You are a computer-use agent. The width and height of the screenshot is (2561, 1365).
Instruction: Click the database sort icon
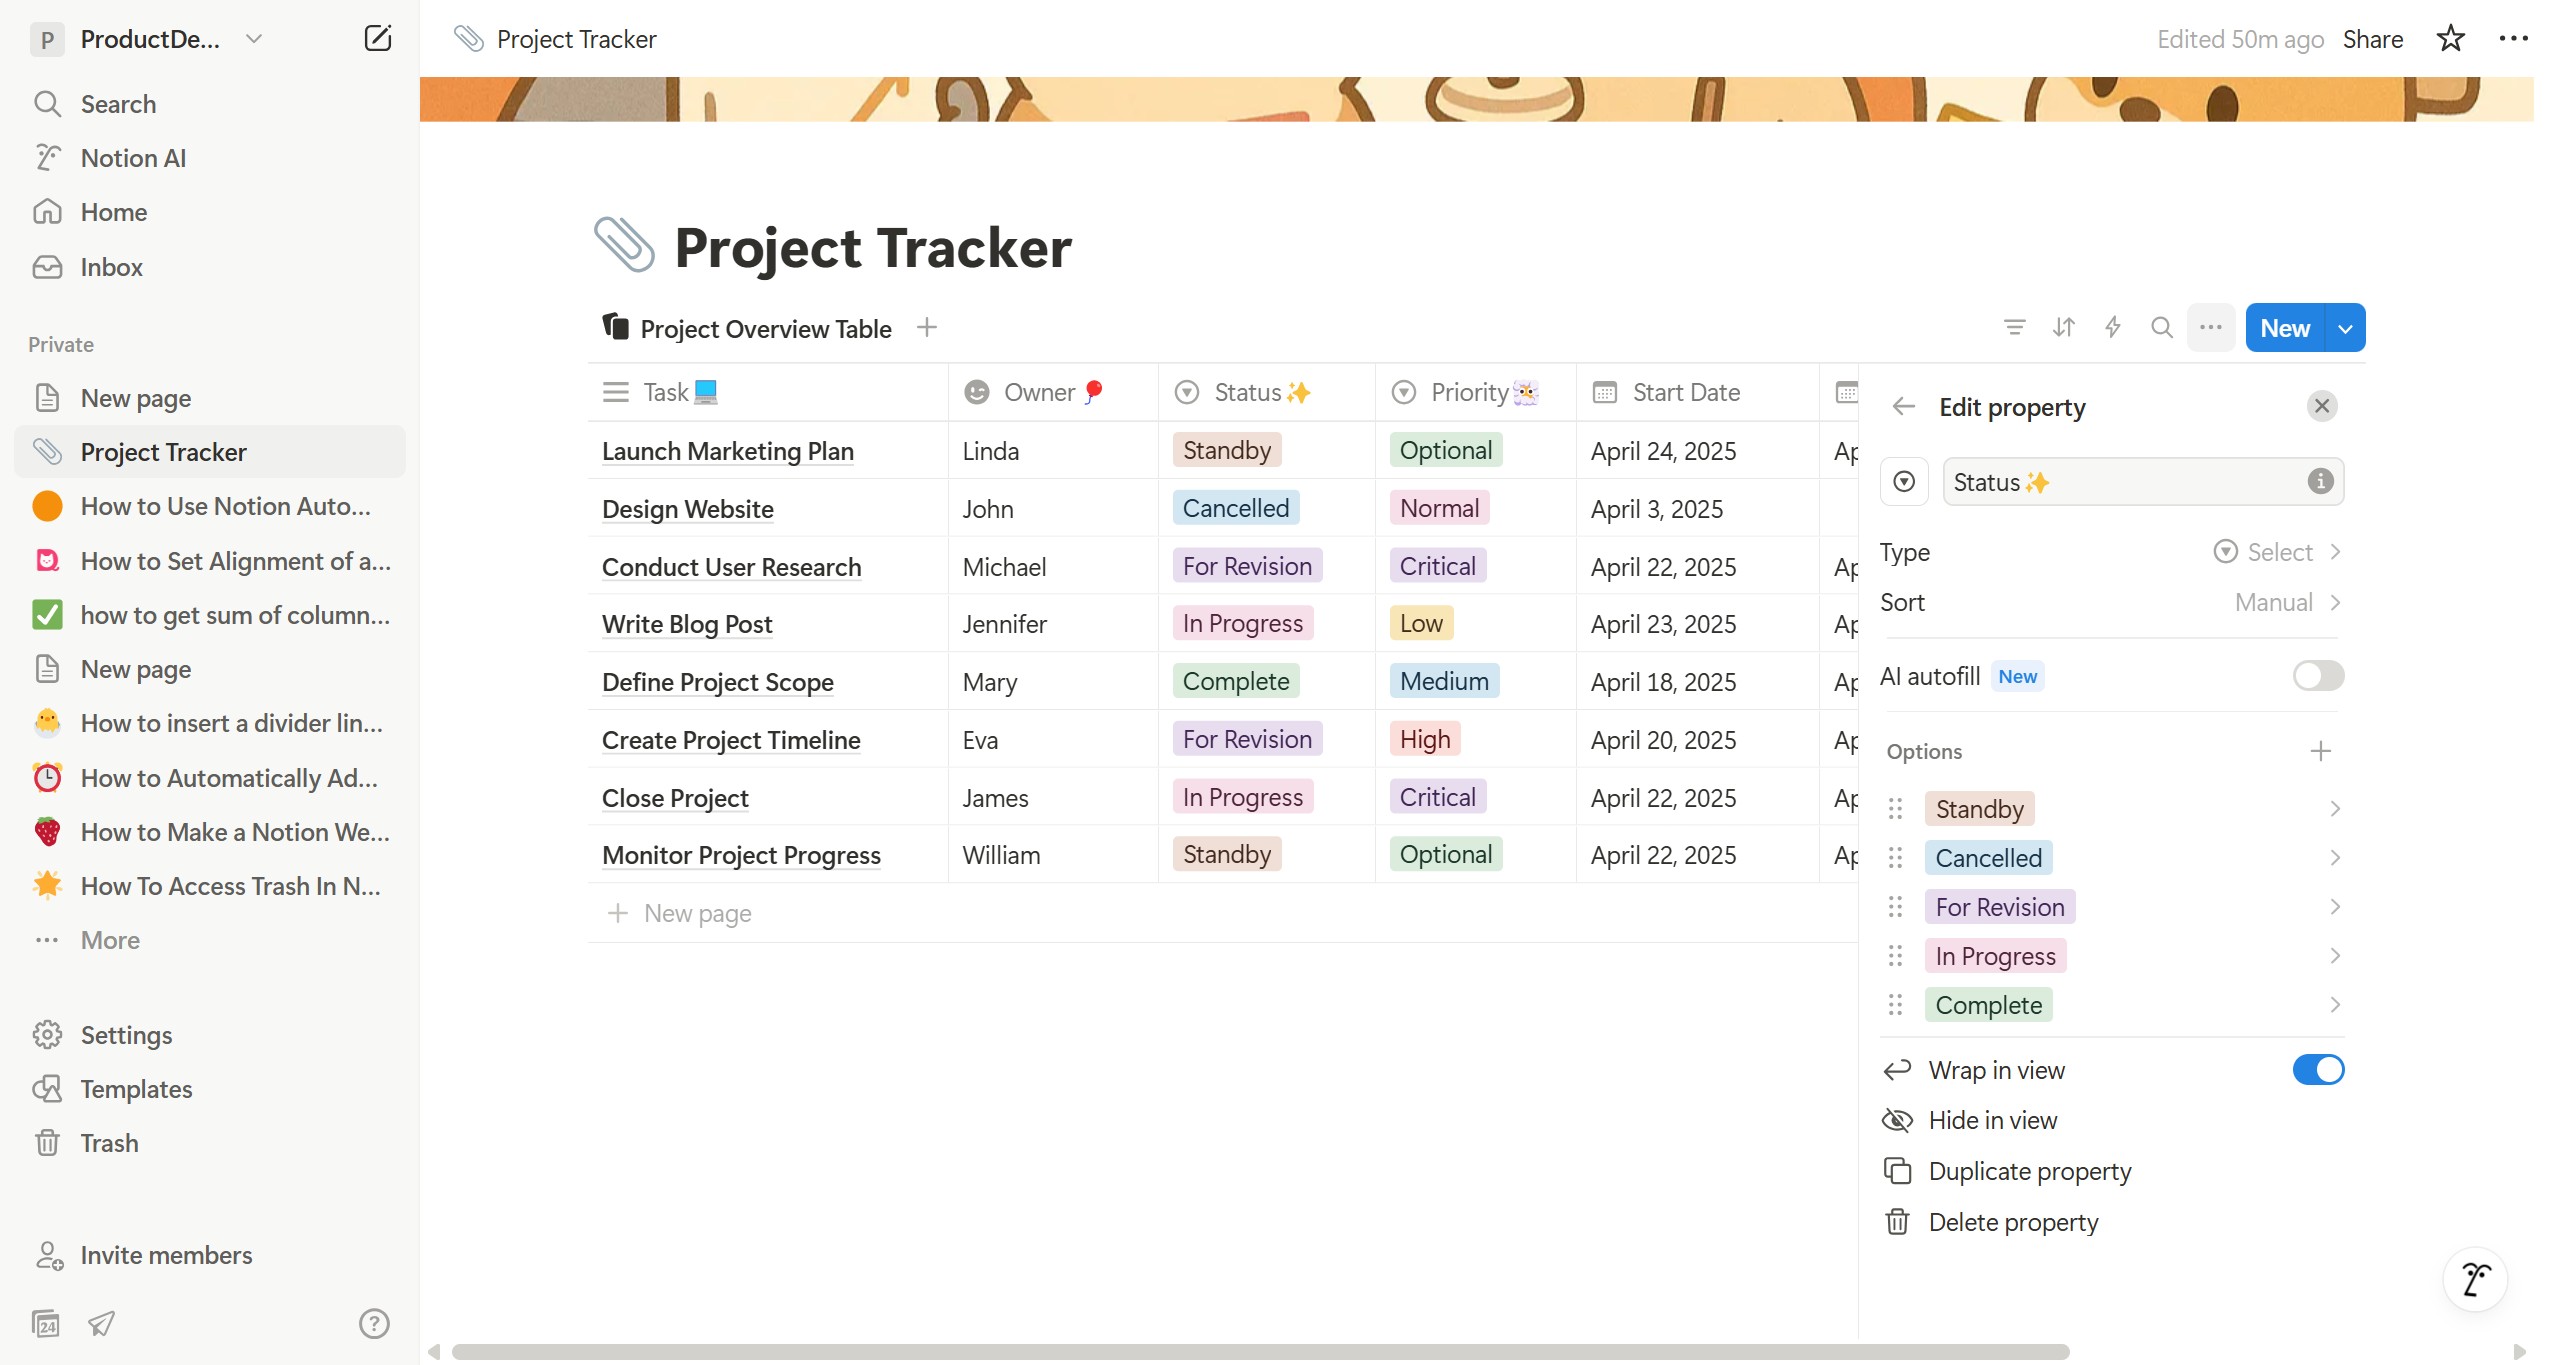point(2063,327)
